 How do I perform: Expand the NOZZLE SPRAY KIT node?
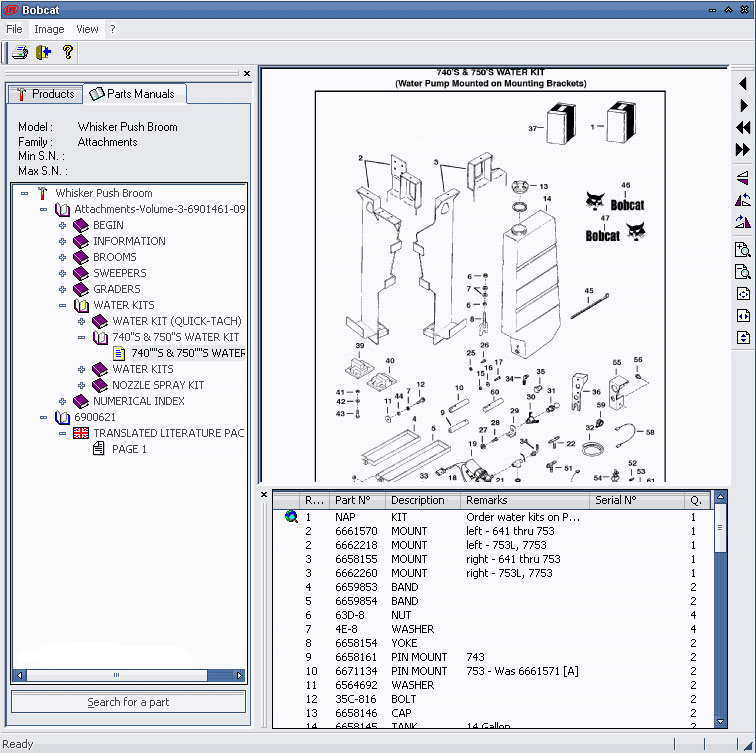pyautogui.click(x=81, y=385)
